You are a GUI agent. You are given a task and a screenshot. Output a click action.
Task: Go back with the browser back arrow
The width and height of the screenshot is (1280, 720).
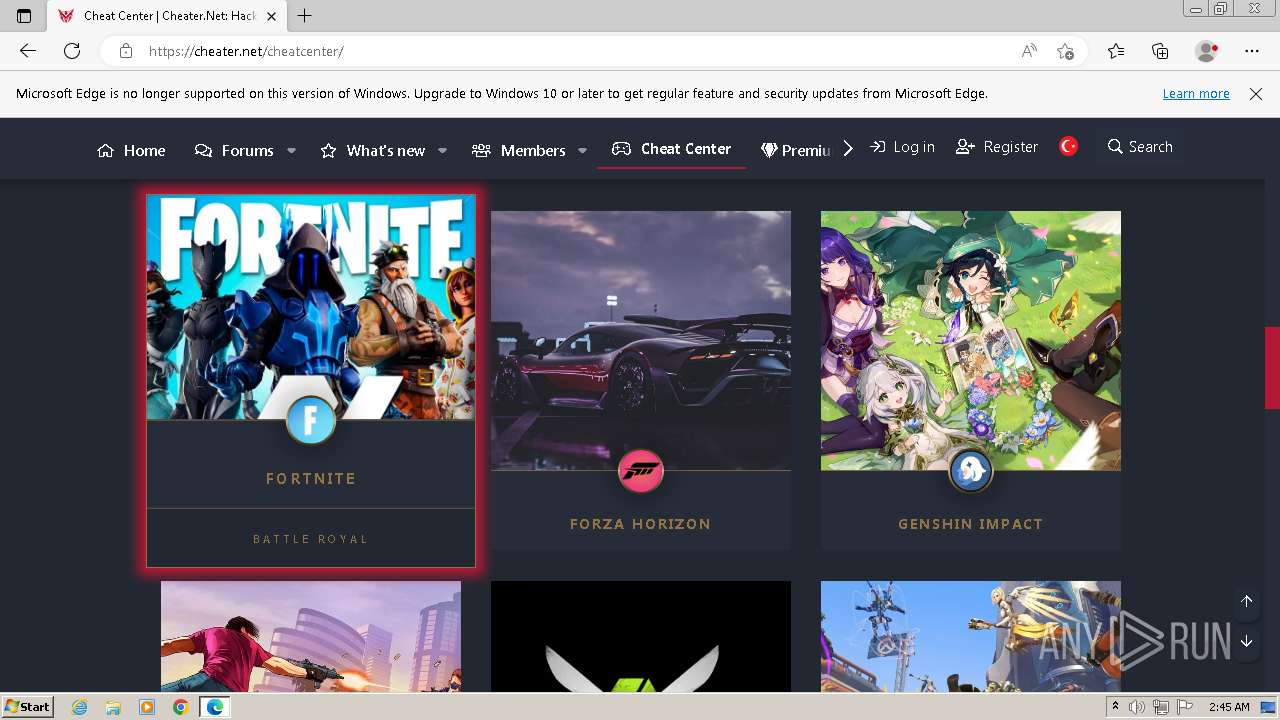pos(28,51)
